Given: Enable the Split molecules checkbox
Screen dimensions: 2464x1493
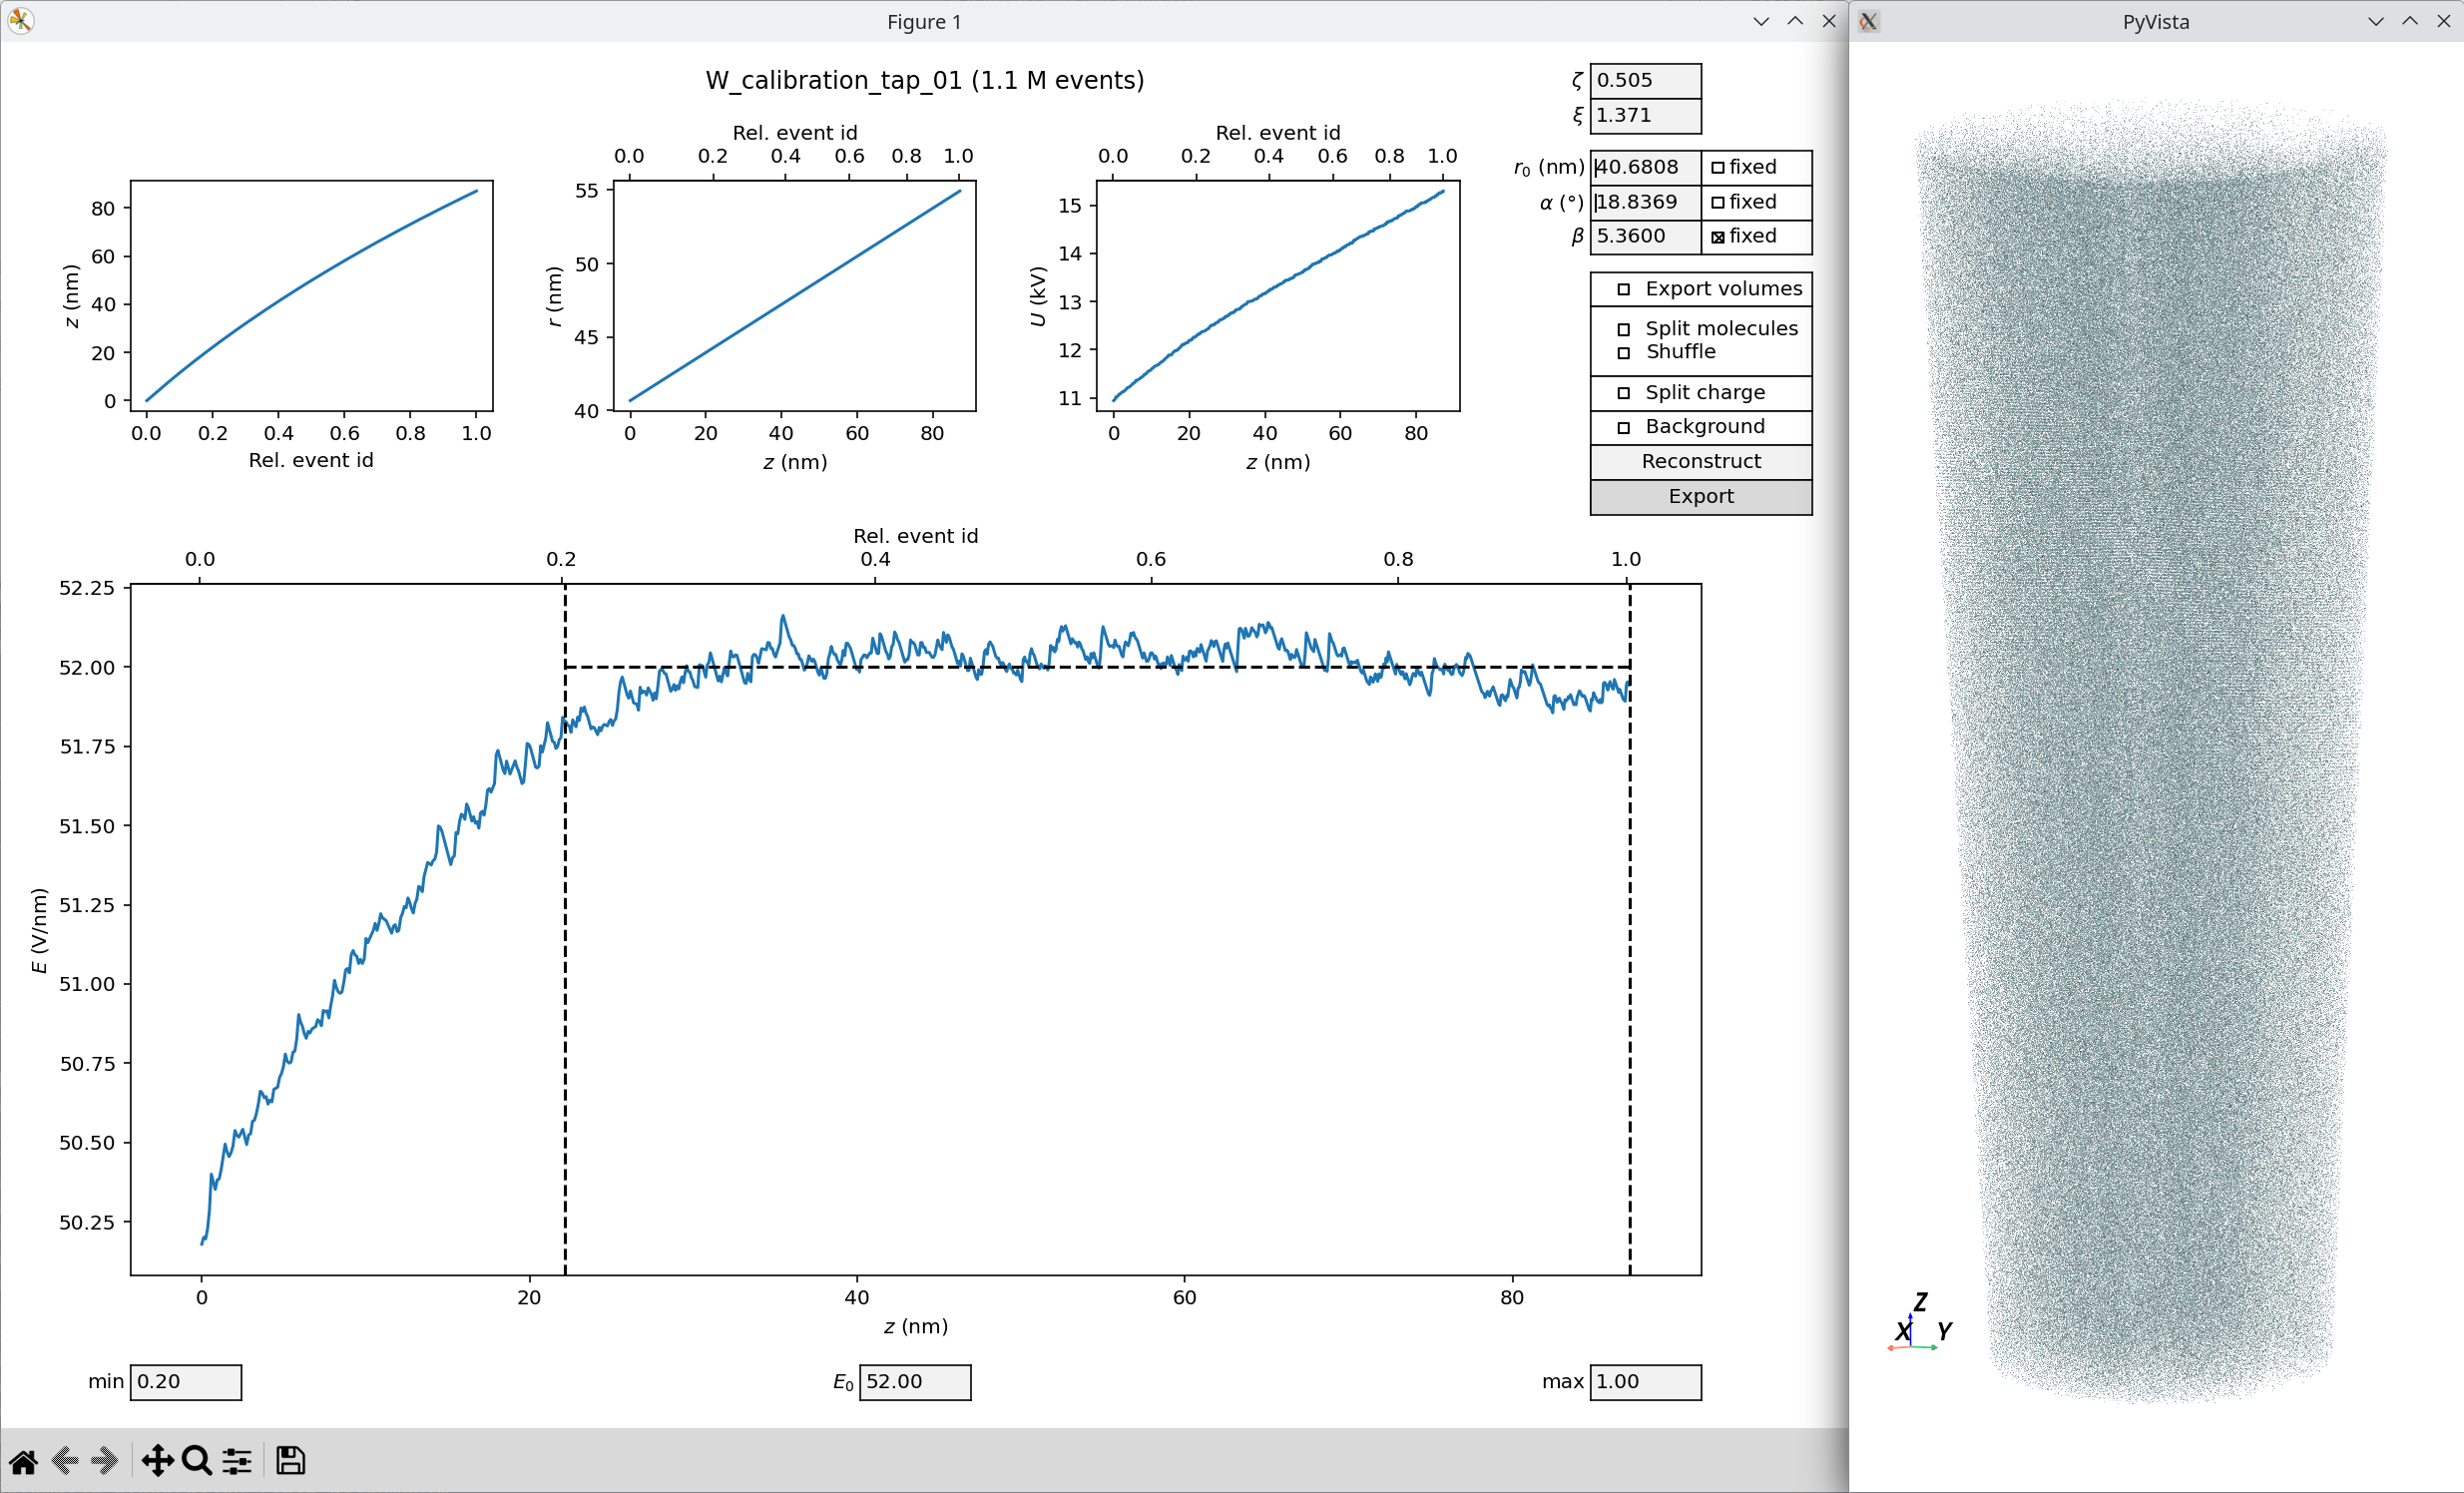Looking at the screenshot, I should point(1624,330).
